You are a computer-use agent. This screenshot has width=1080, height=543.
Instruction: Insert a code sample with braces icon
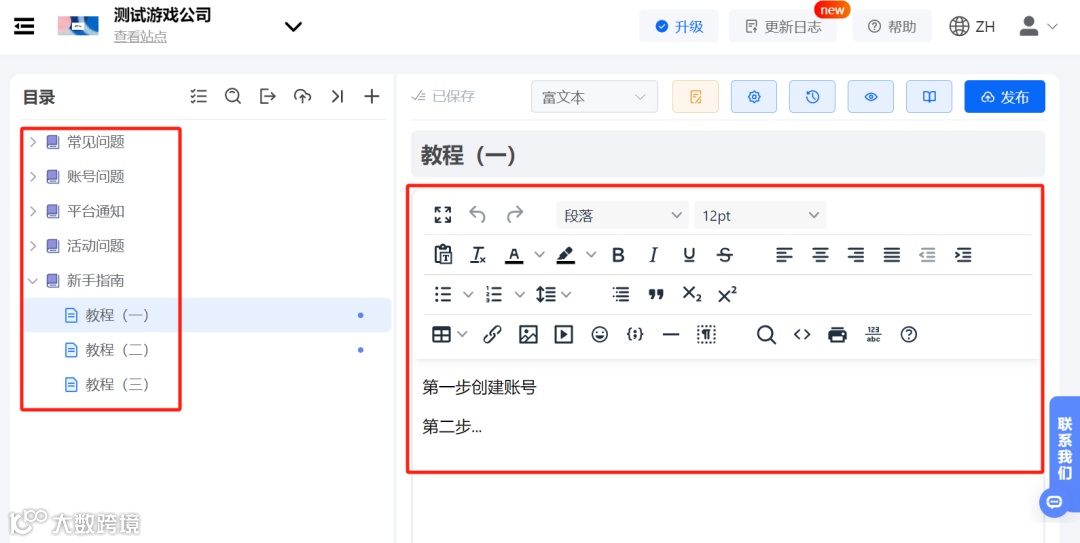635,335
